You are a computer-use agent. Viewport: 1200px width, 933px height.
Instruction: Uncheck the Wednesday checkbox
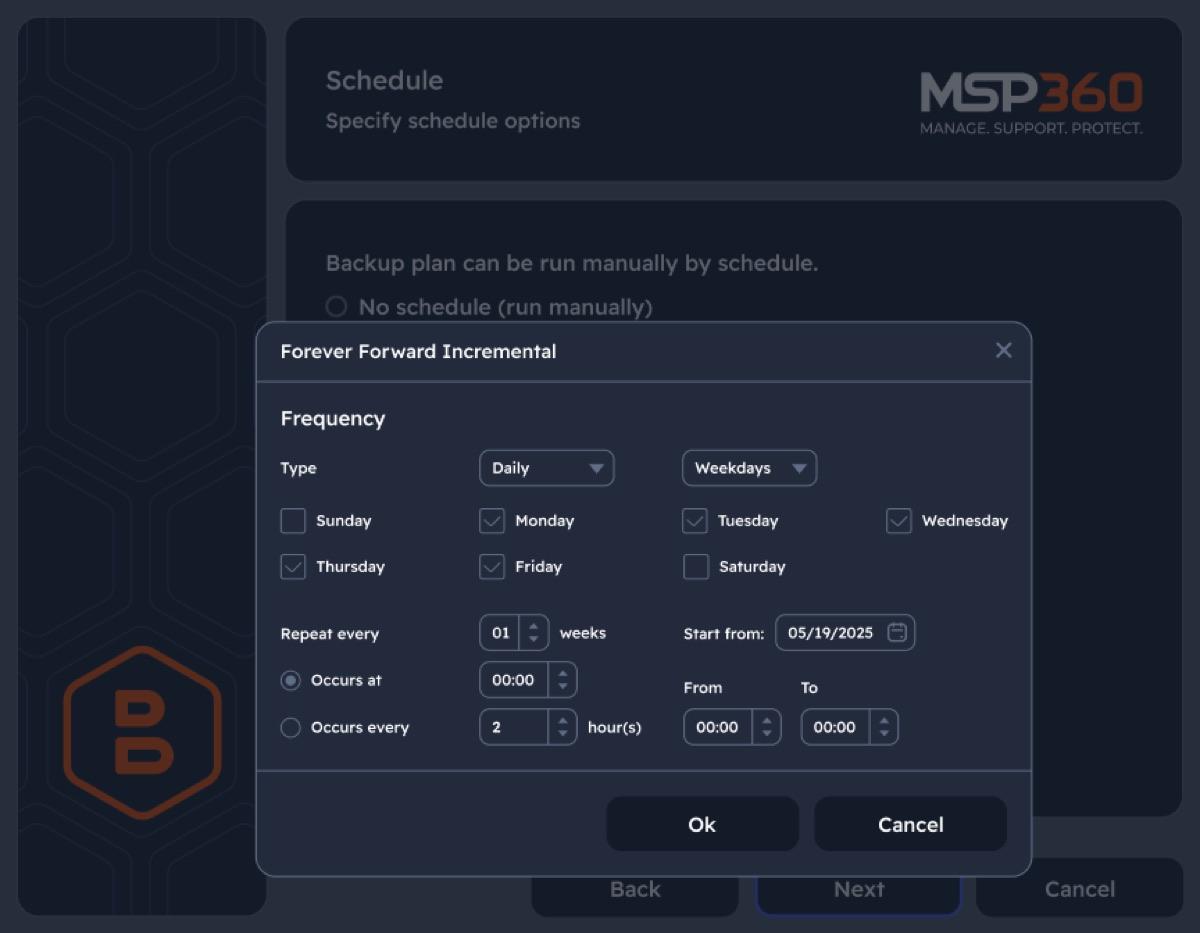click(899, 521)
